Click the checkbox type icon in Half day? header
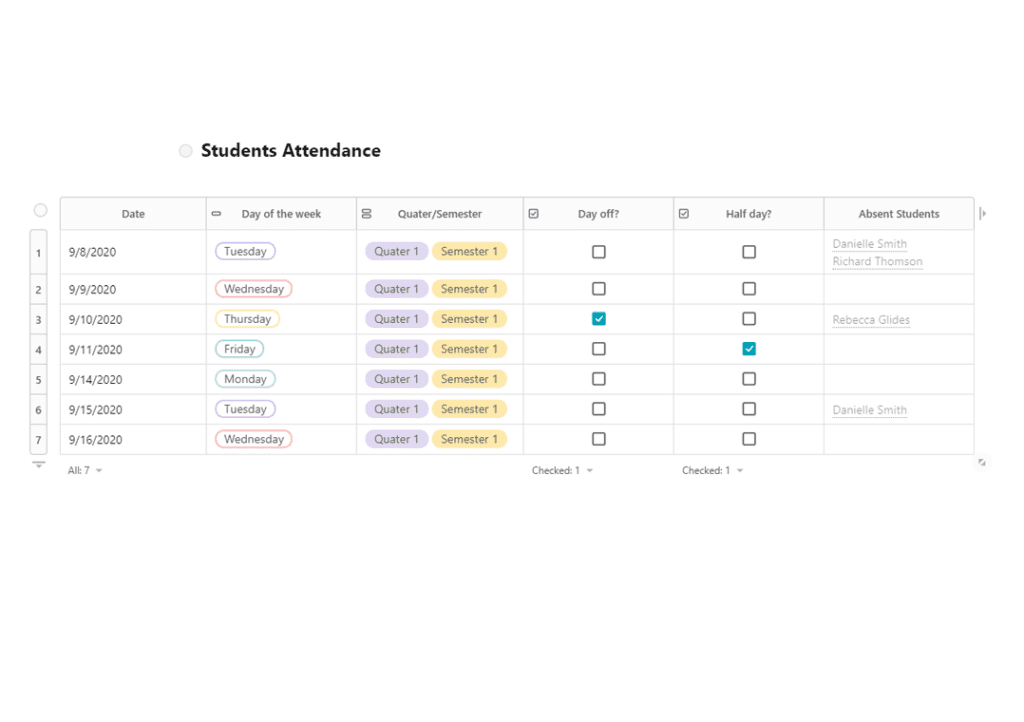The height and width of the screenshot is (722, 1024). click(x=684, y=213)
